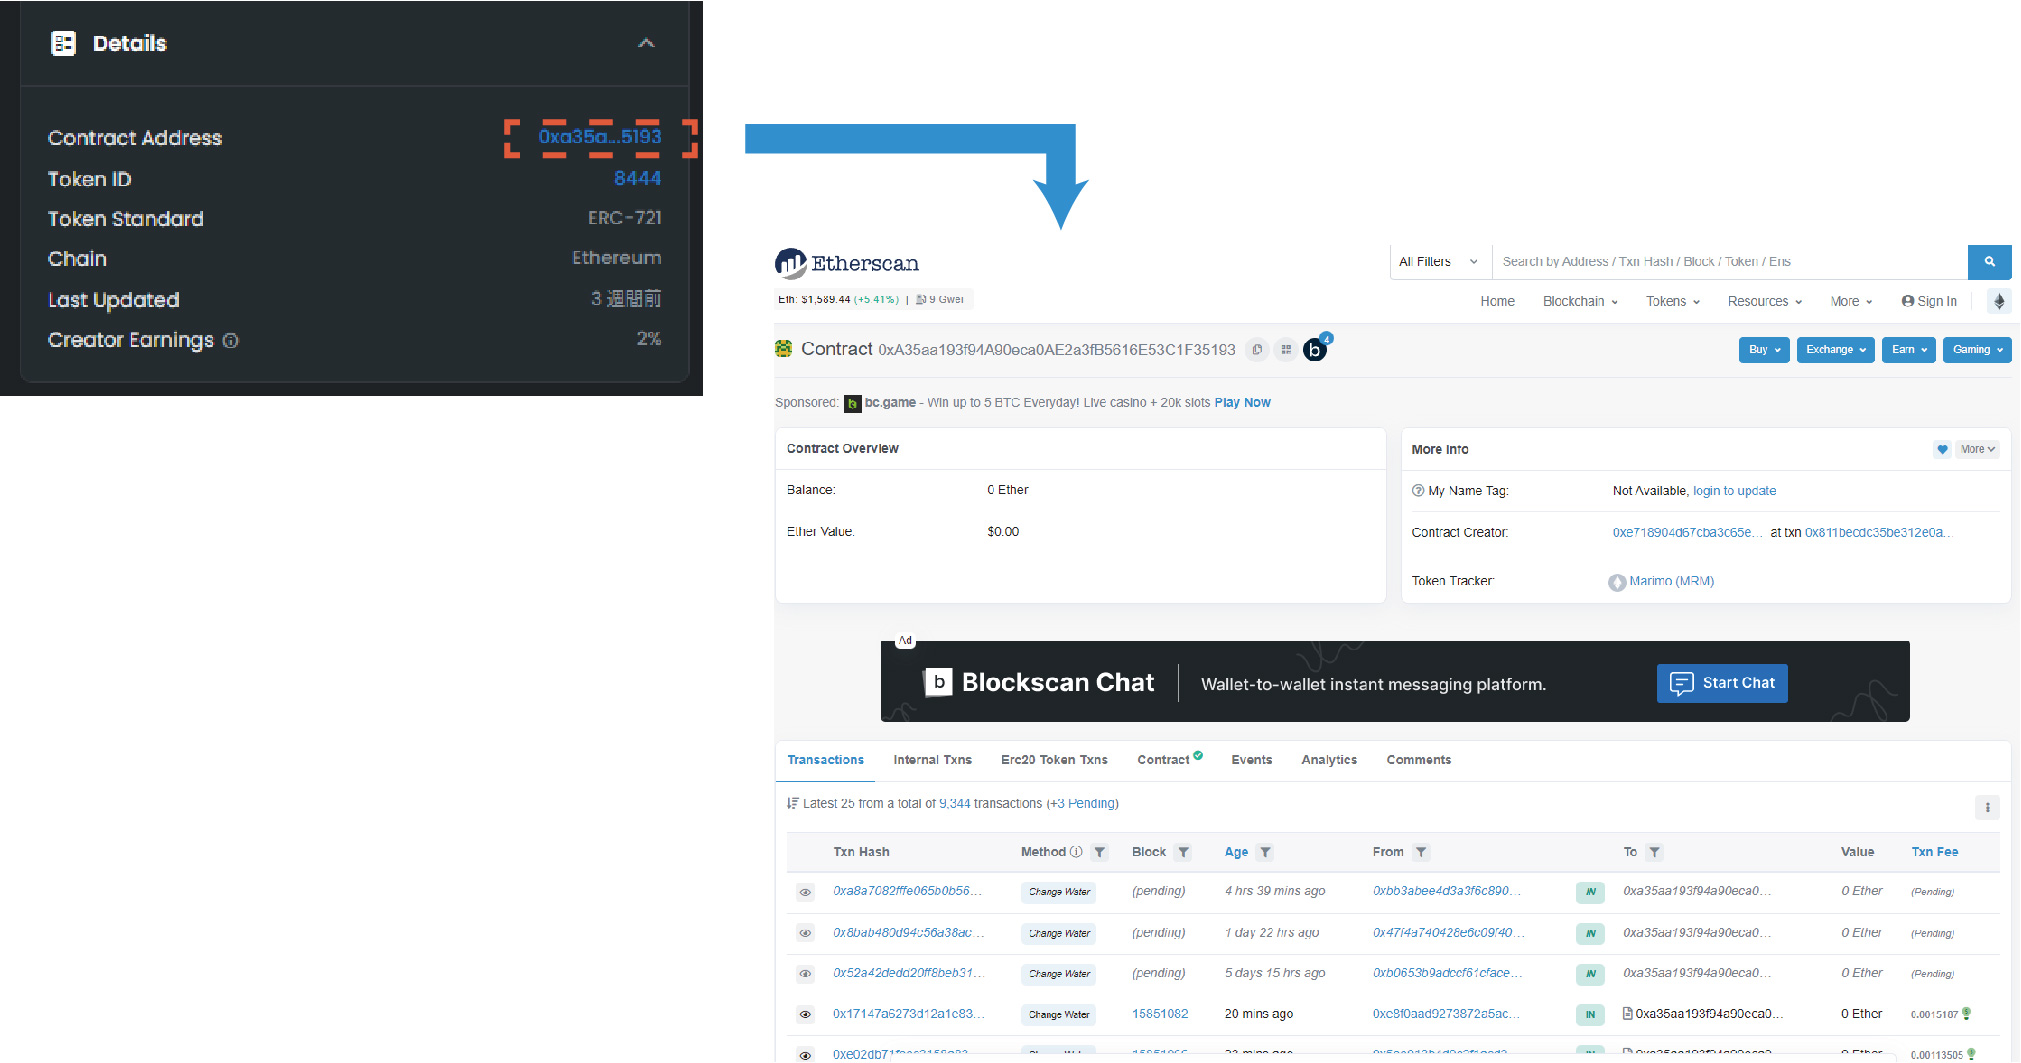Image resolution: width=2021 pixels, height=1063 pixels.
Task: Open the three-dot options for transactions table
Action: click(x=1987, y=807)
